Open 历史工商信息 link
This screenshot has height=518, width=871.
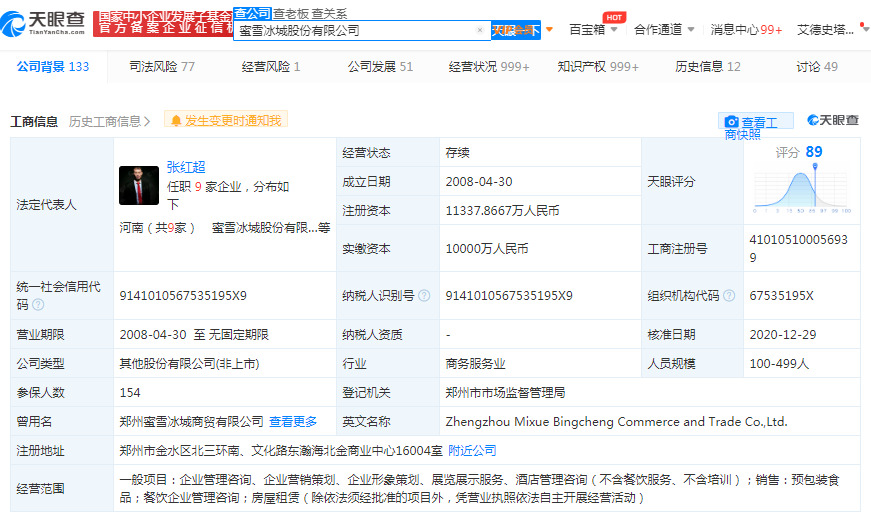(x=109, y=122)
